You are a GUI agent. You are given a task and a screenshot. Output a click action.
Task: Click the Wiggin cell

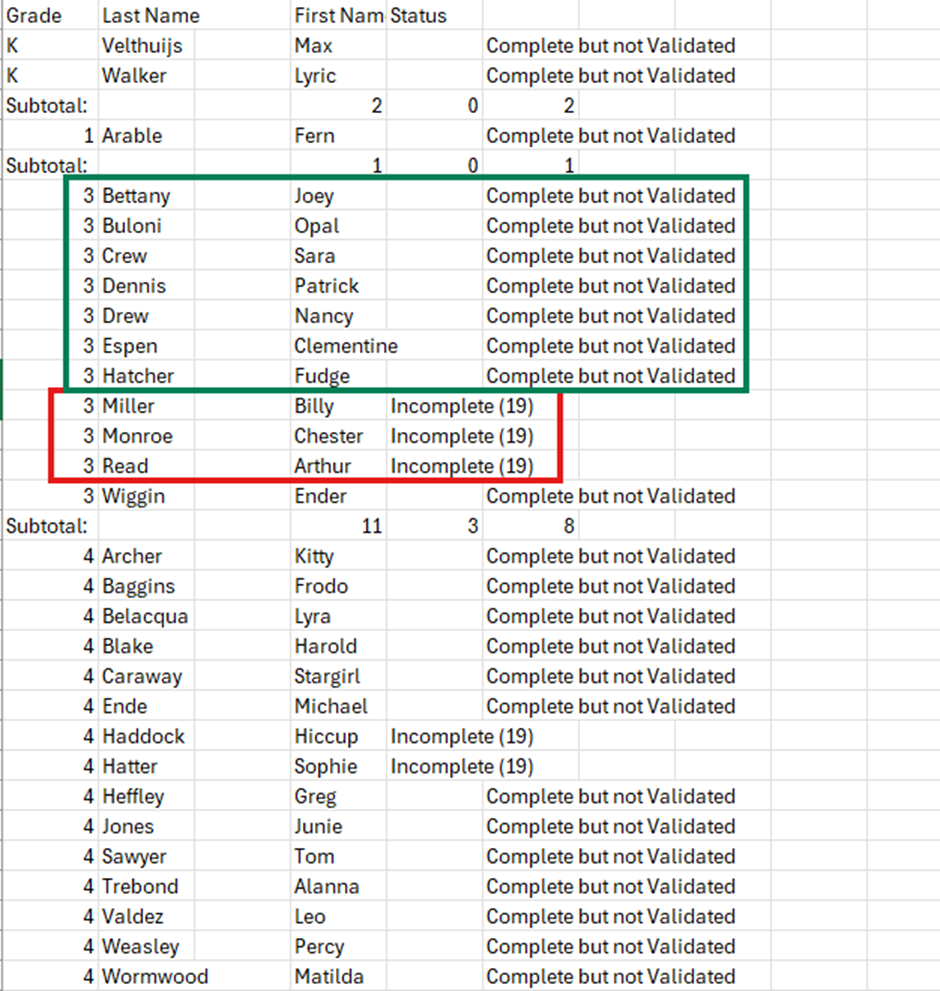(147, 496)
